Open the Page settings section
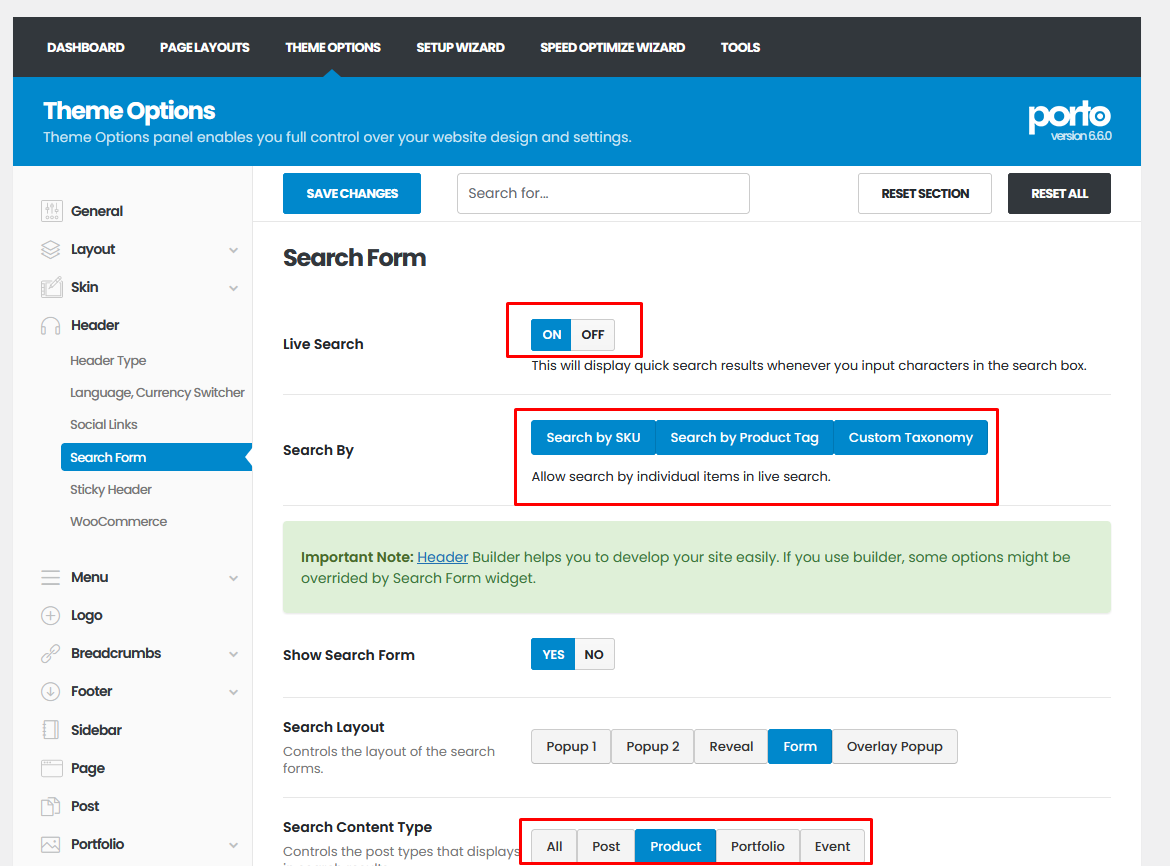This screenshot has width=1170, height=866. (88, 768)
